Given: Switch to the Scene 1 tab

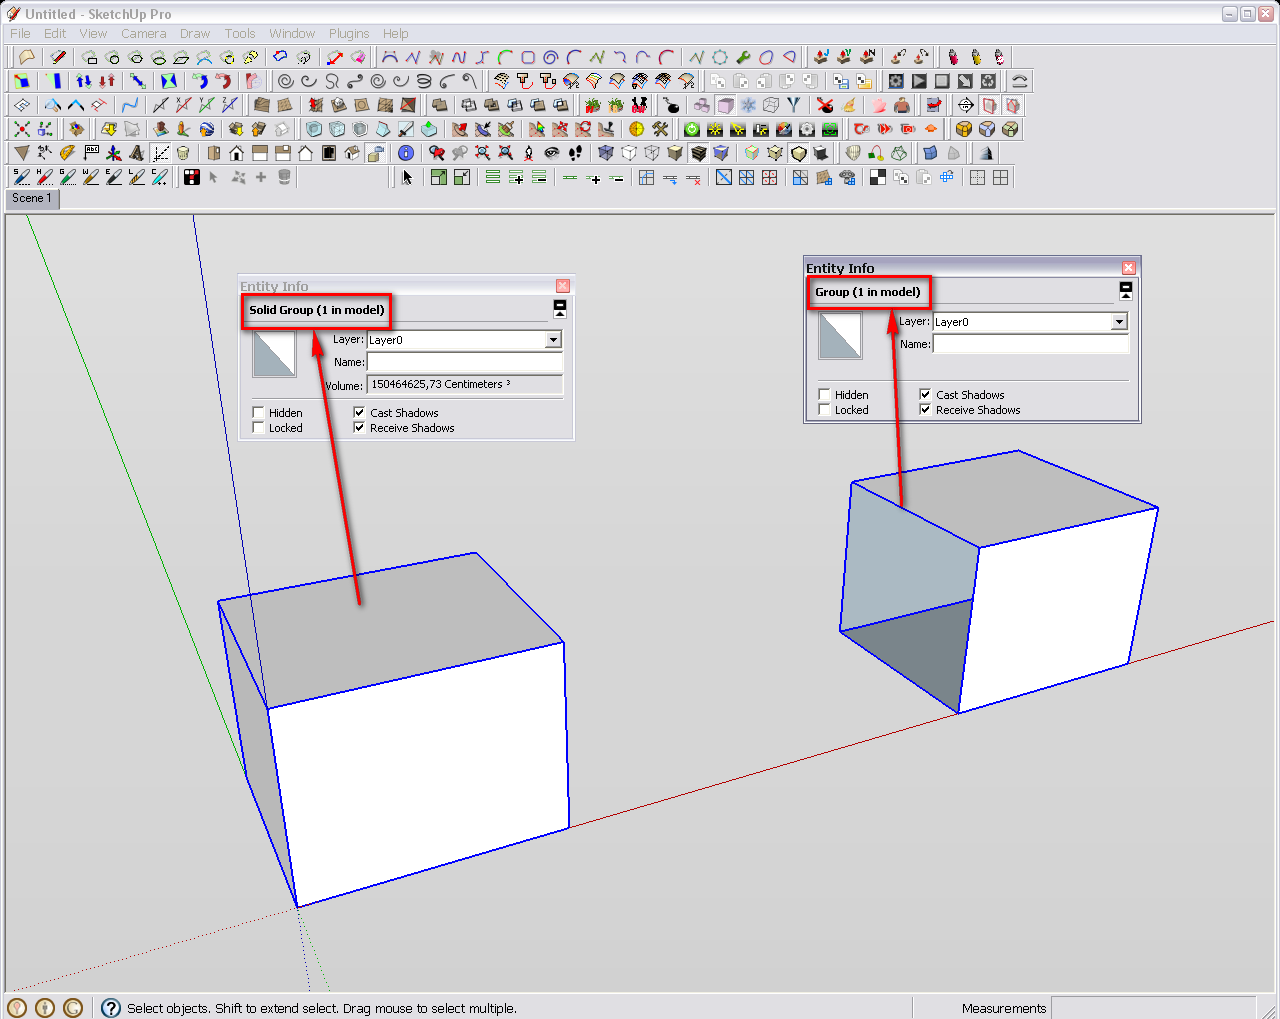Looking at the screenshot, I should [32, 198].
